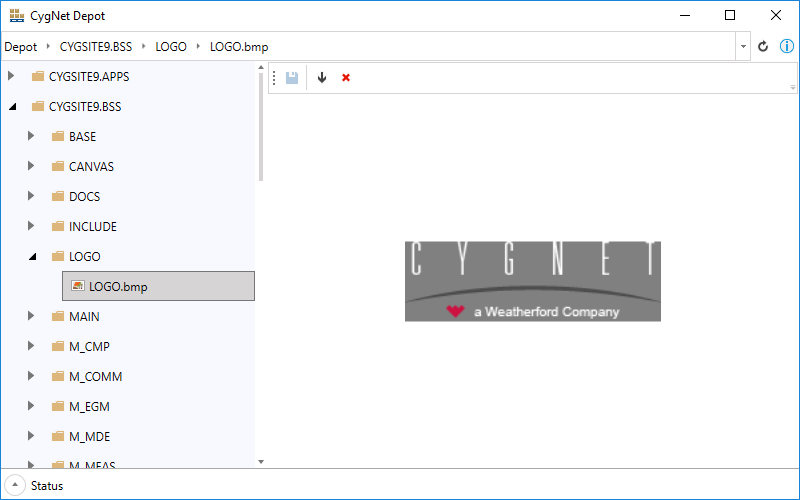Expand the Status panel arrow button
800x500 pixels.
15,485
